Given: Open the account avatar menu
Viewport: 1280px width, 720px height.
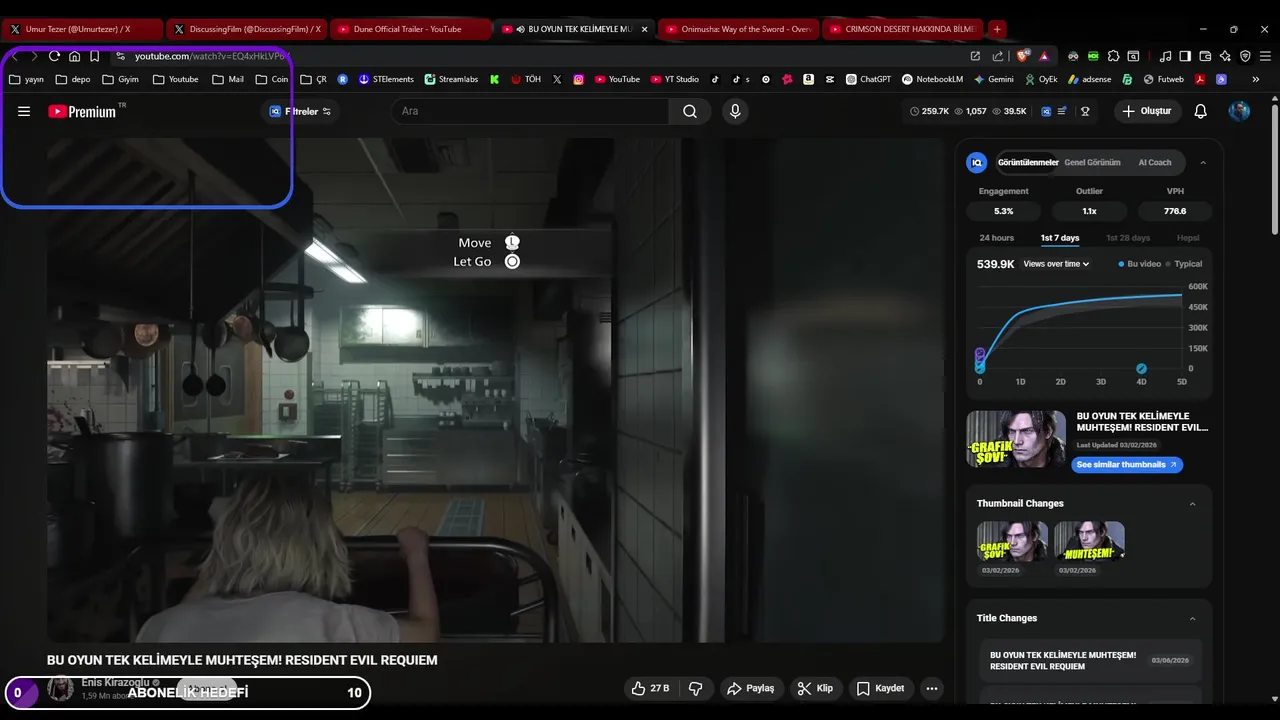Looking at the screenshot, I should 1239,111.
